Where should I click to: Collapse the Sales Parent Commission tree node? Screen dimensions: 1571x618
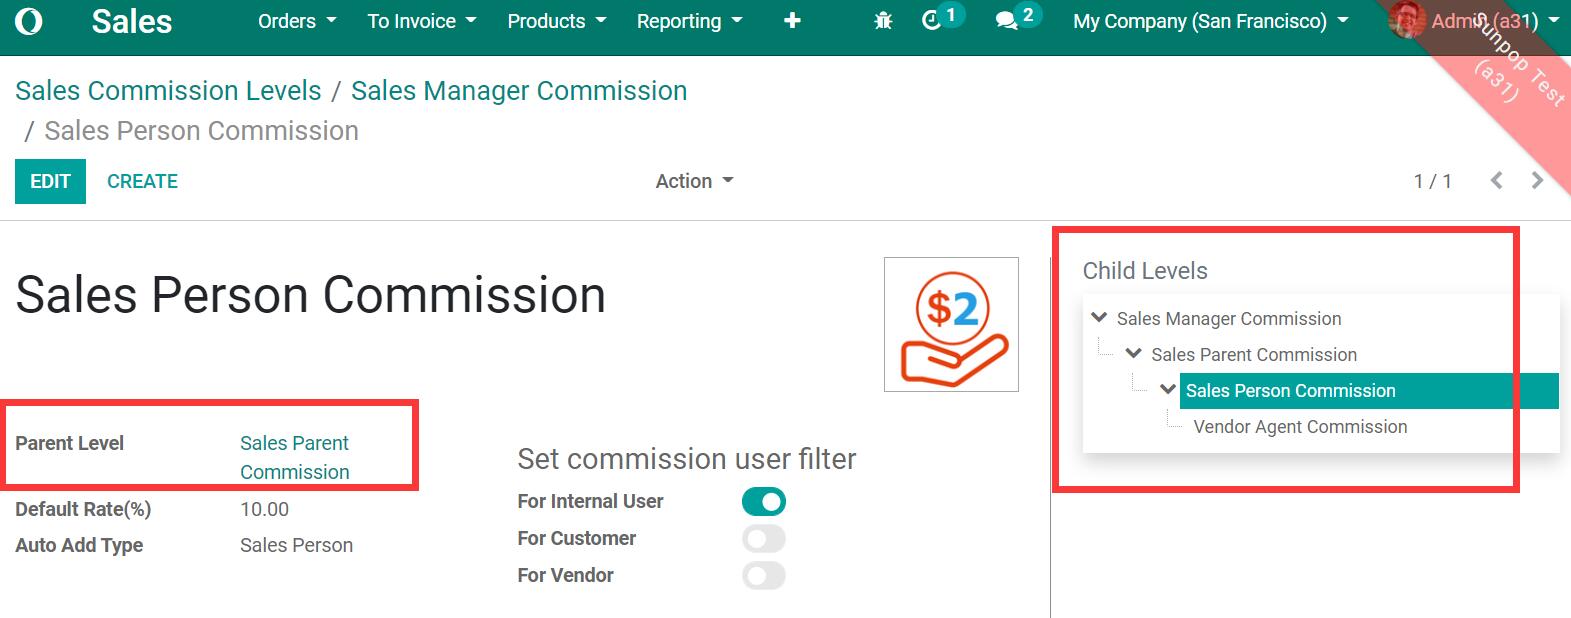(1134, 354)
